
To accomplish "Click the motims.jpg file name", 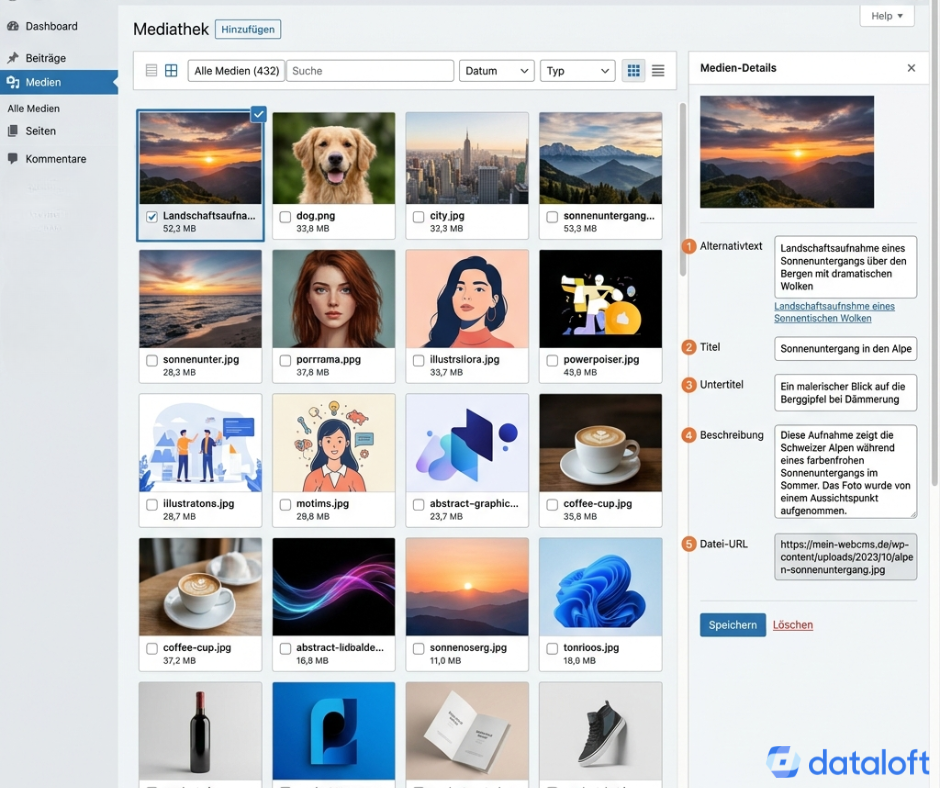I will (323, 504).
